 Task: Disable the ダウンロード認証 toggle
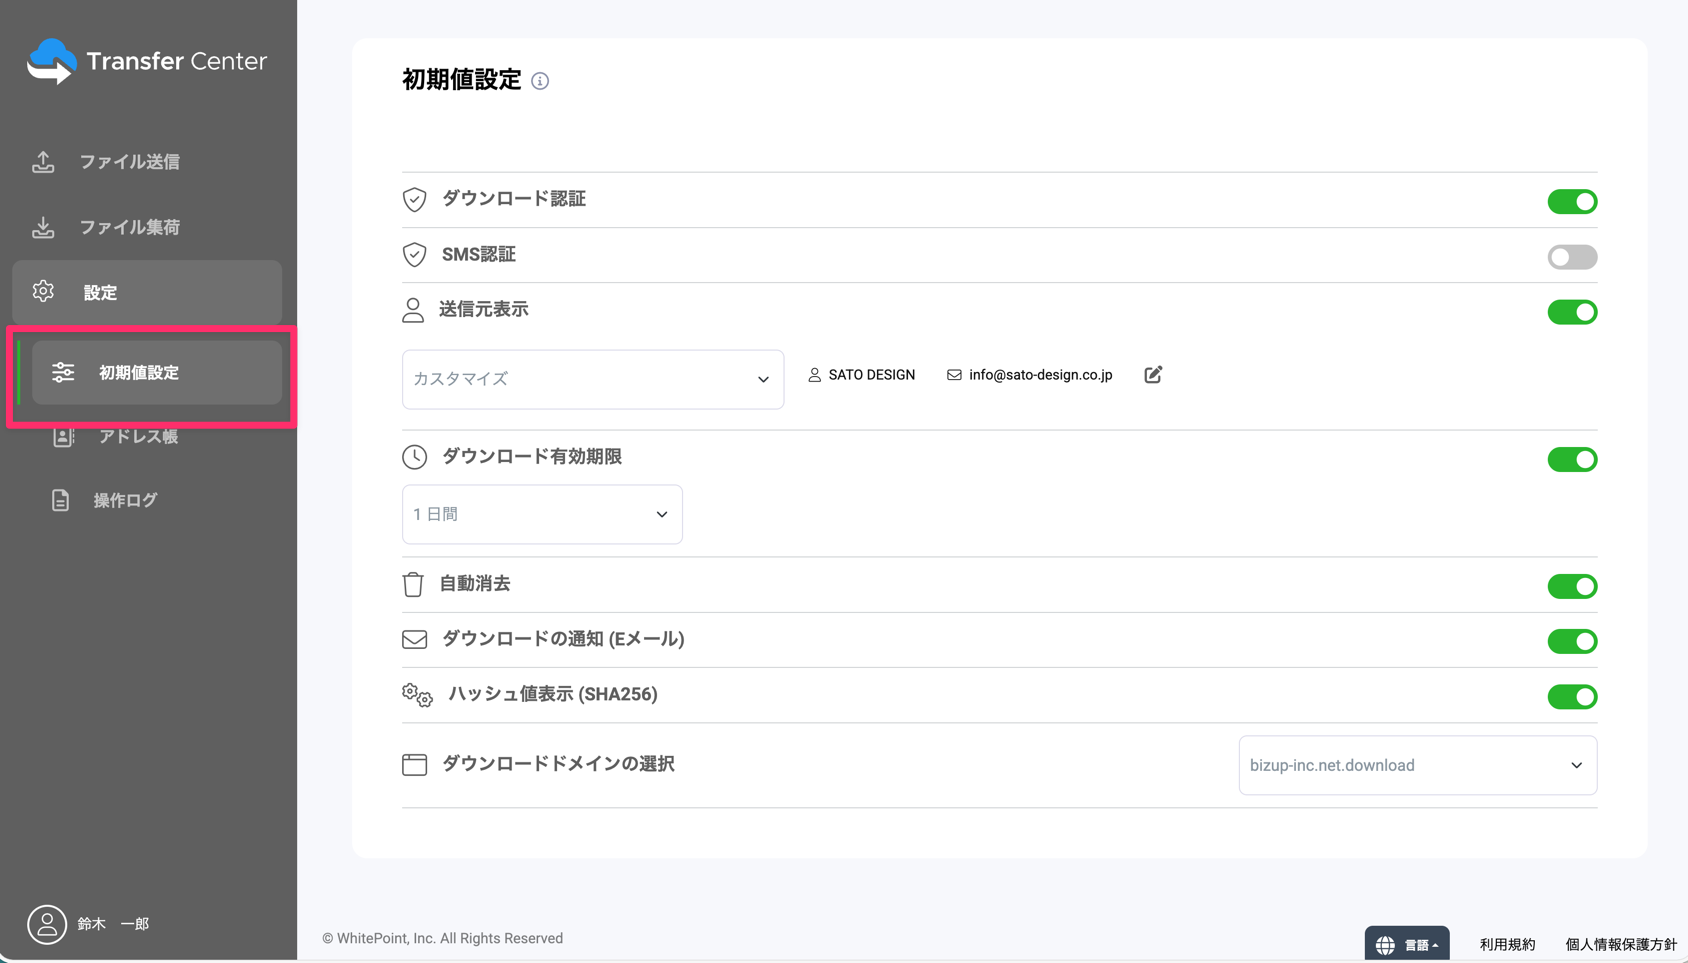click(1571, 201)
